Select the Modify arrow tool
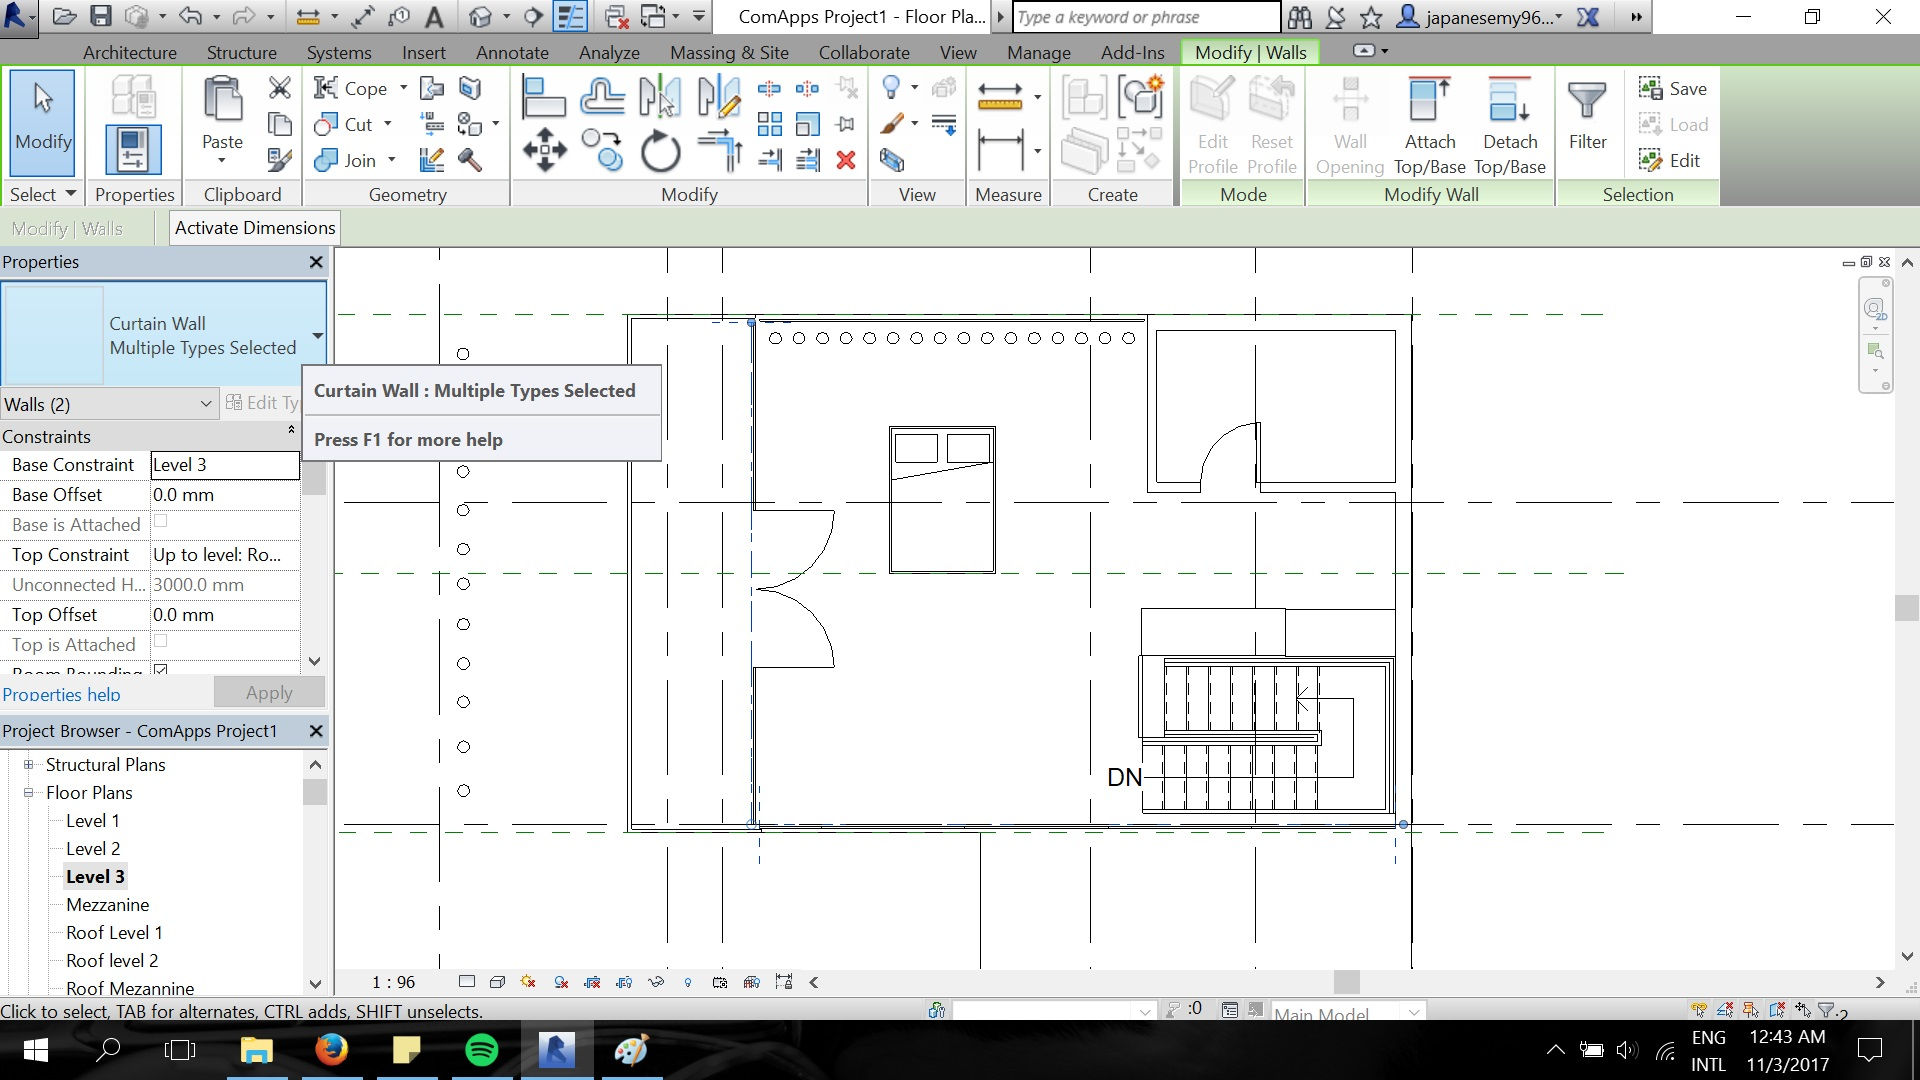Image resolution: width=1920 pixels, height=1080 pixels. (x=42, y=122)
